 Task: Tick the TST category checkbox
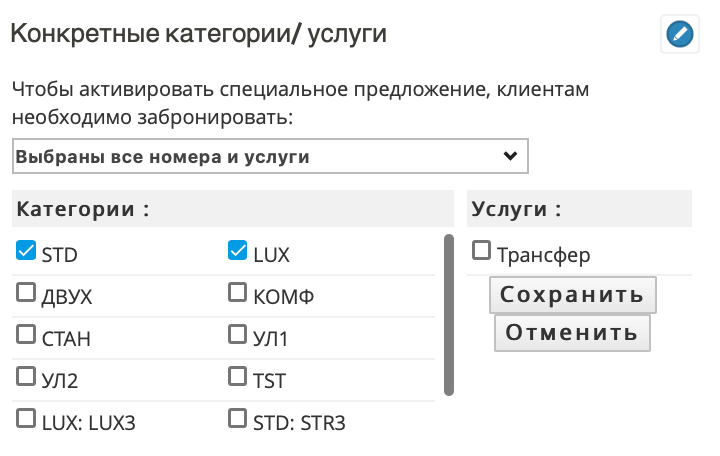[237, 376]
